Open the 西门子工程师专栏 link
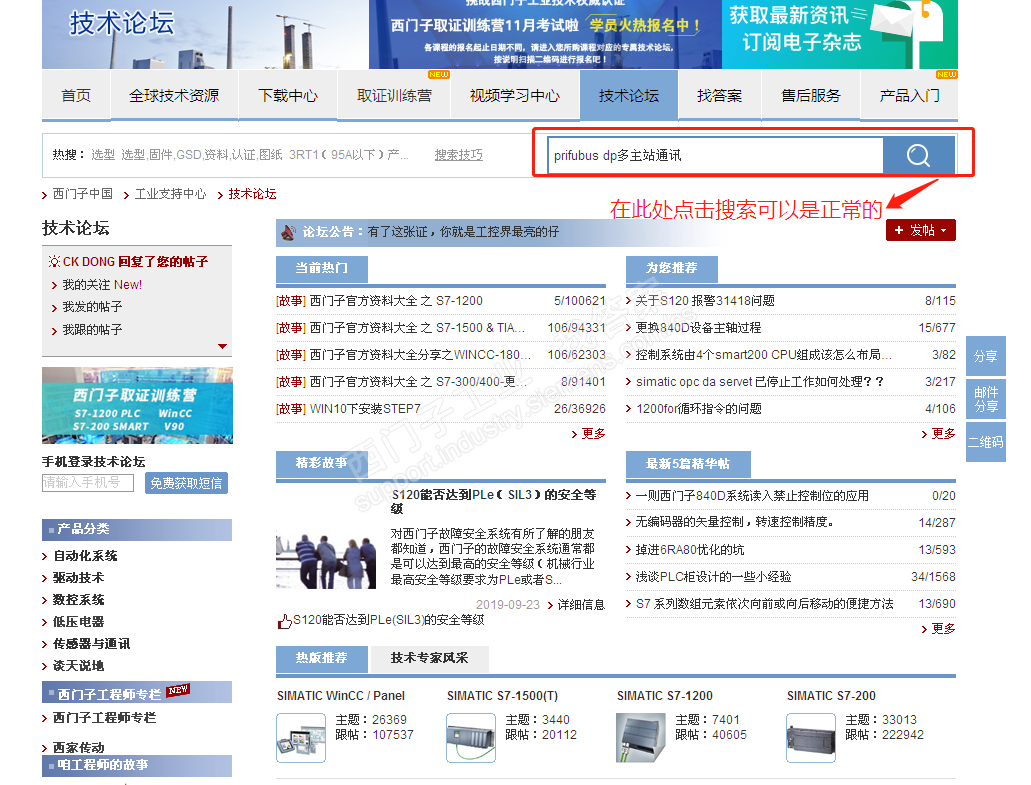Image resolution: width=1031 pixels, height=785 pixels. tap(105, 718)
